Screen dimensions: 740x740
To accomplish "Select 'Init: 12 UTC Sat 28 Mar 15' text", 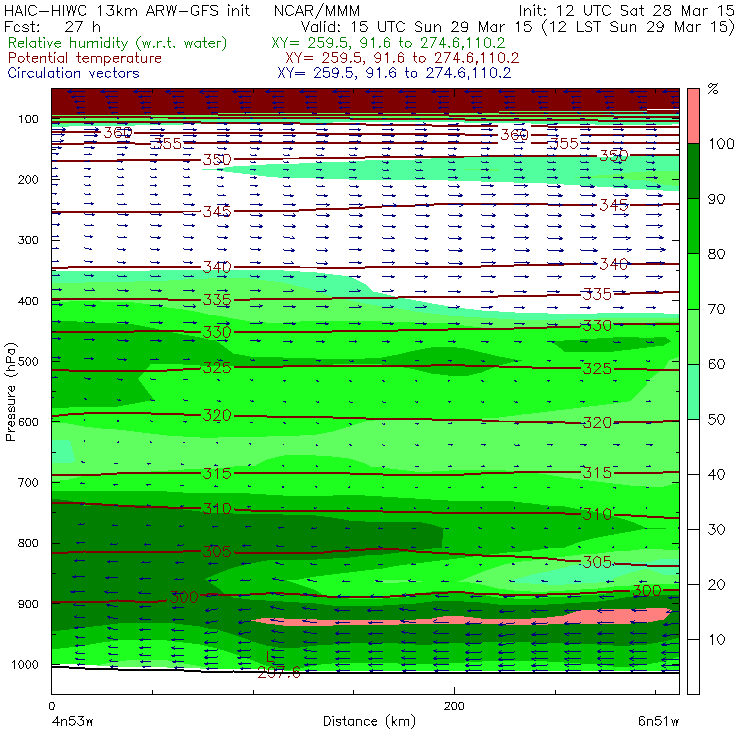I will click(627, 10).
